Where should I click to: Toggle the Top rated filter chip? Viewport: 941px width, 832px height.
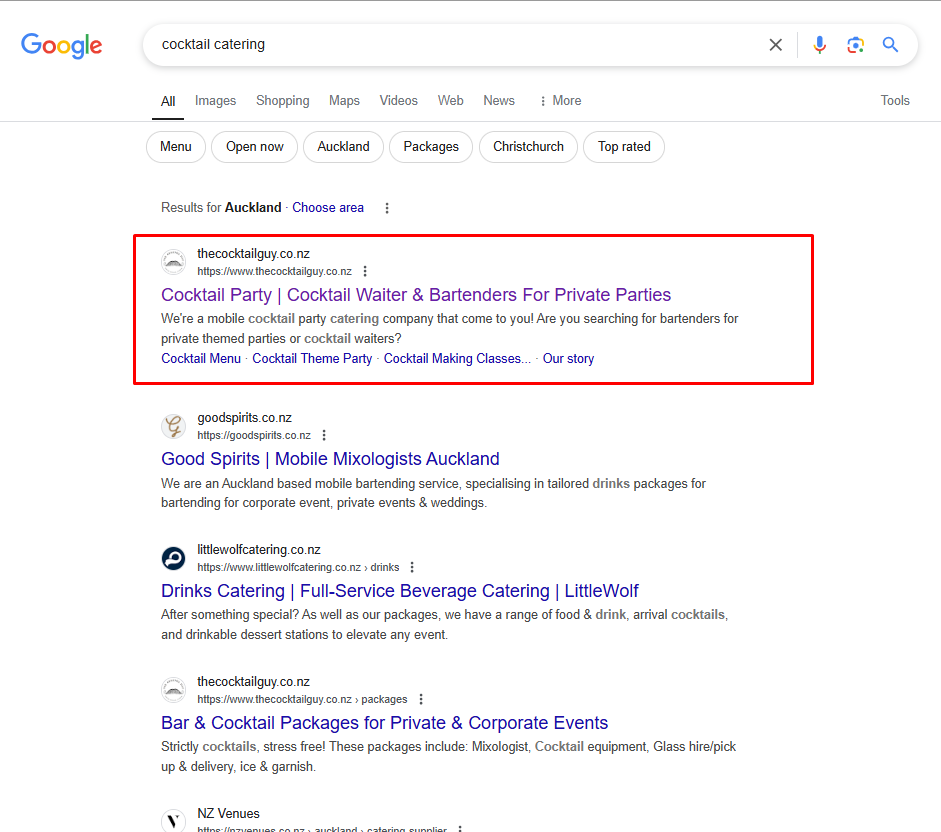pos(624,146)
